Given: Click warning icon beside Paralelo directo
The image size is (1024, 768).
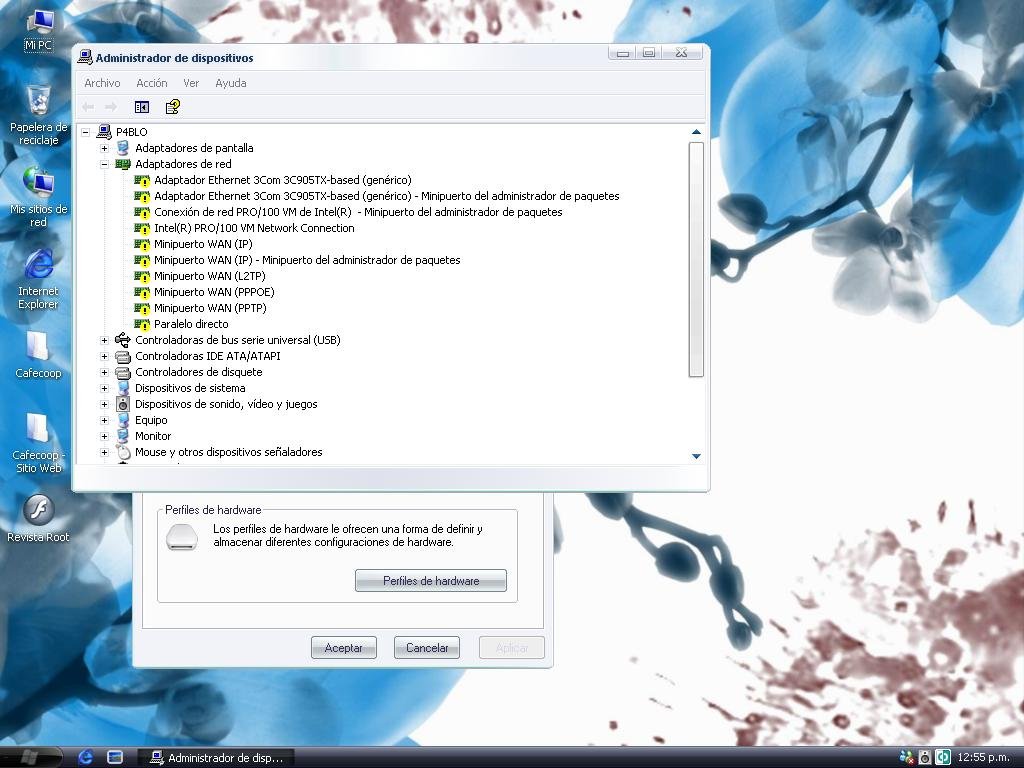Looking at the screenshot, I should pos(142,325).
